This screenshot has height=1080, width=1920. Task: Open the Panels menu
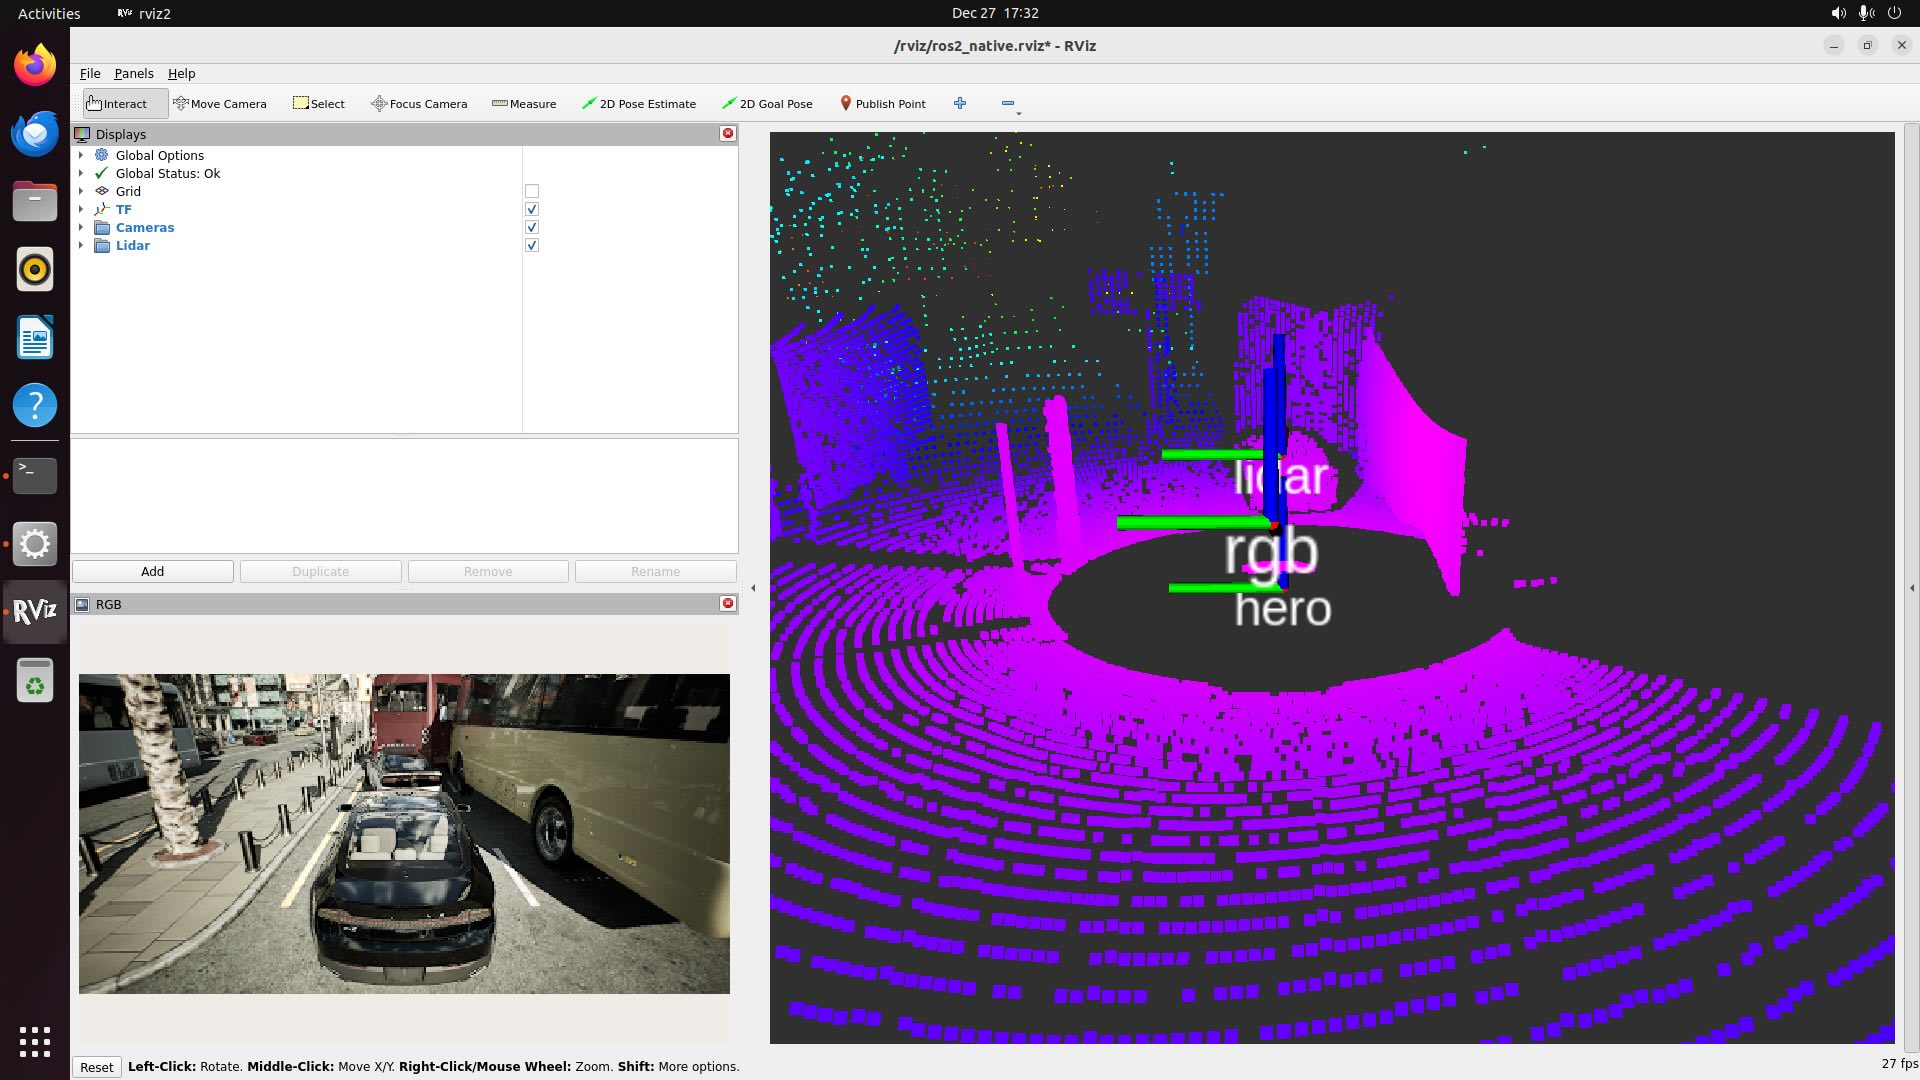133,73
